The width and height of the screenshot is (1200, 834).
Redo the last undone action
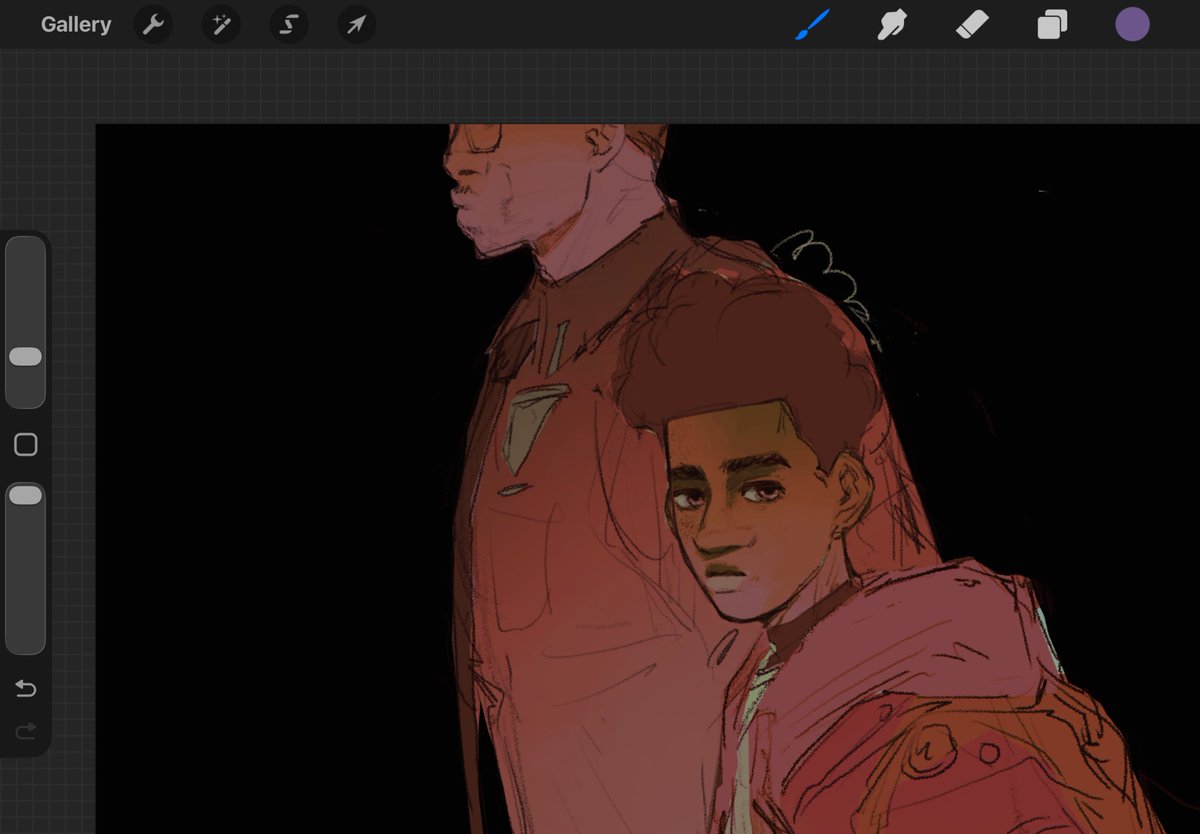26,732
